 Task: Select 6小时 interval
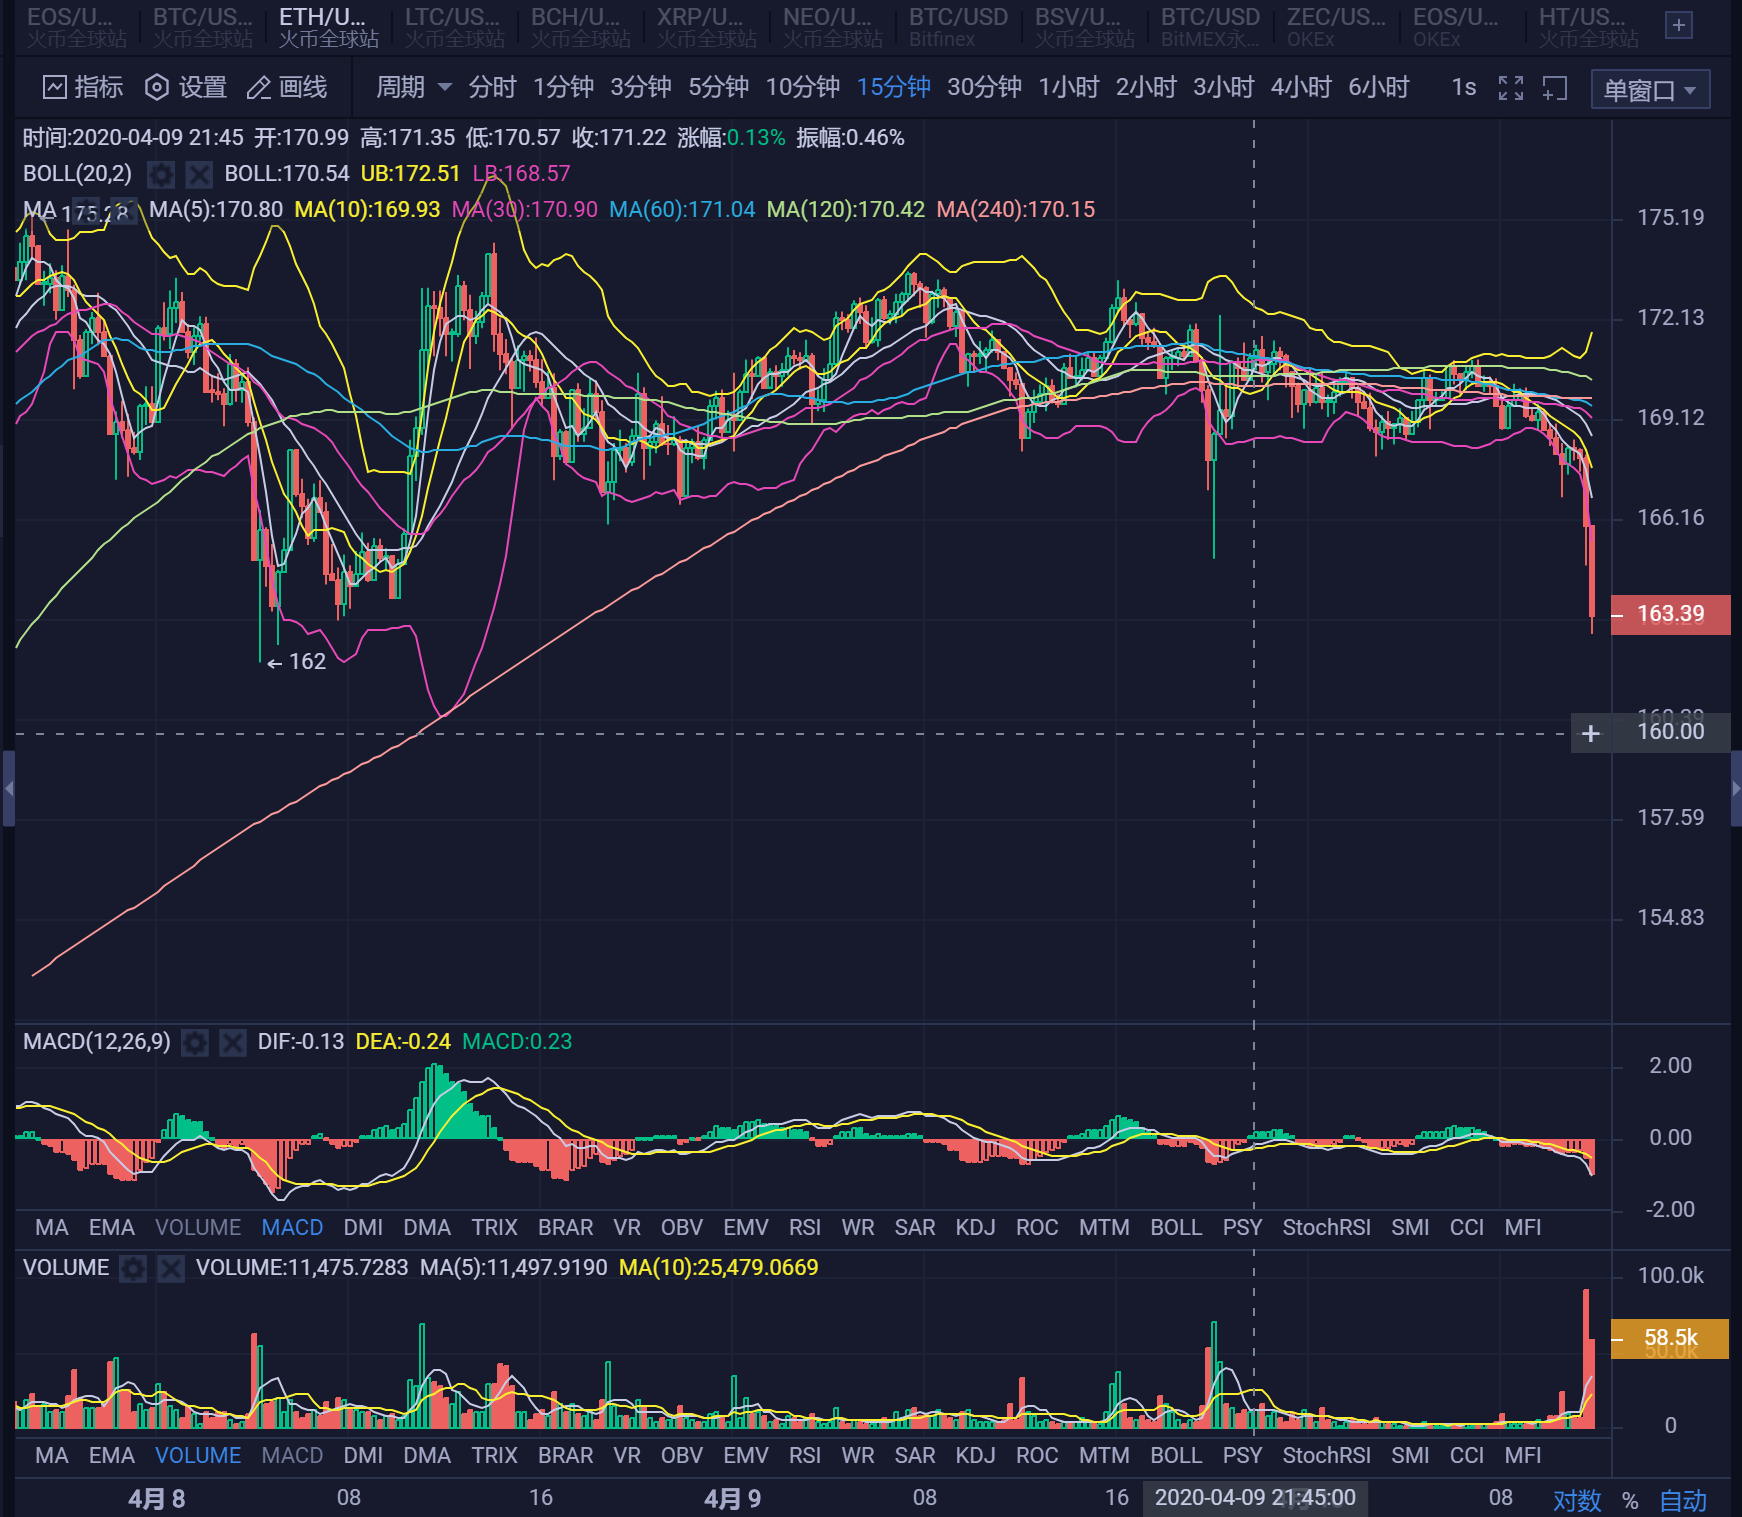point(1379,88)
